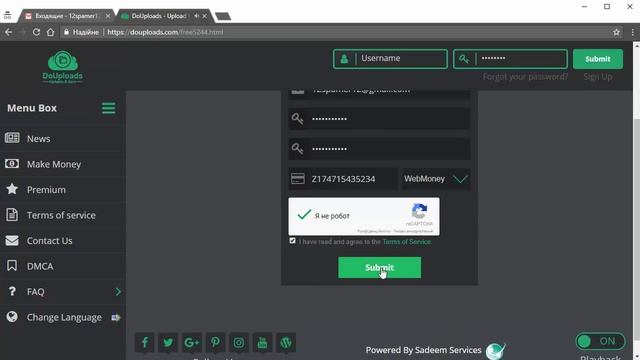The image size is (640, 360).
Task: Toggle the agree to Terms checkbox
Action: pos(292,241)
